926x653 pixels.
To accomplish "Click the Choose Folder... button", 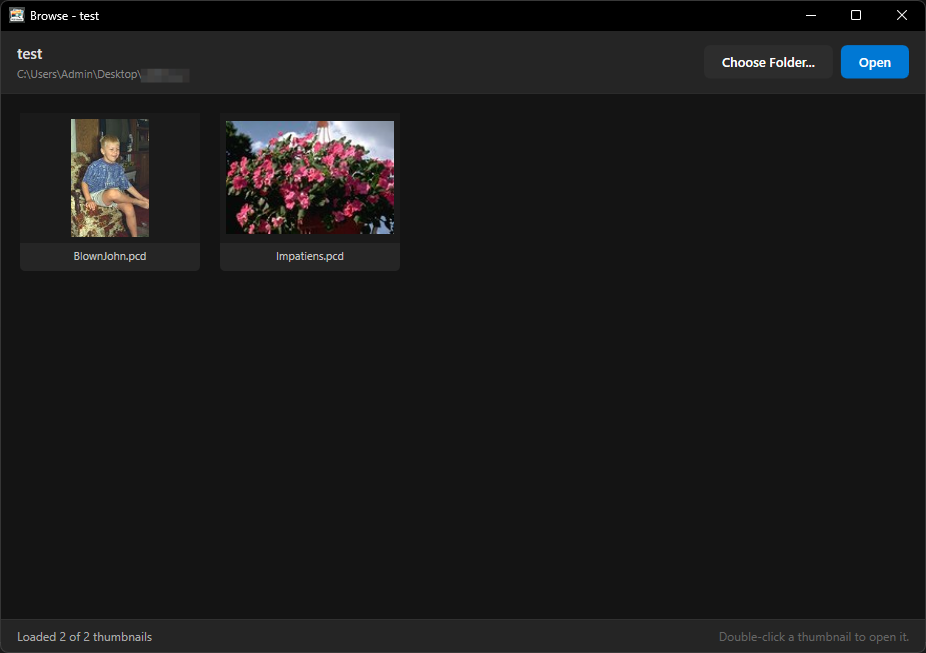I will tap(768, 62).
